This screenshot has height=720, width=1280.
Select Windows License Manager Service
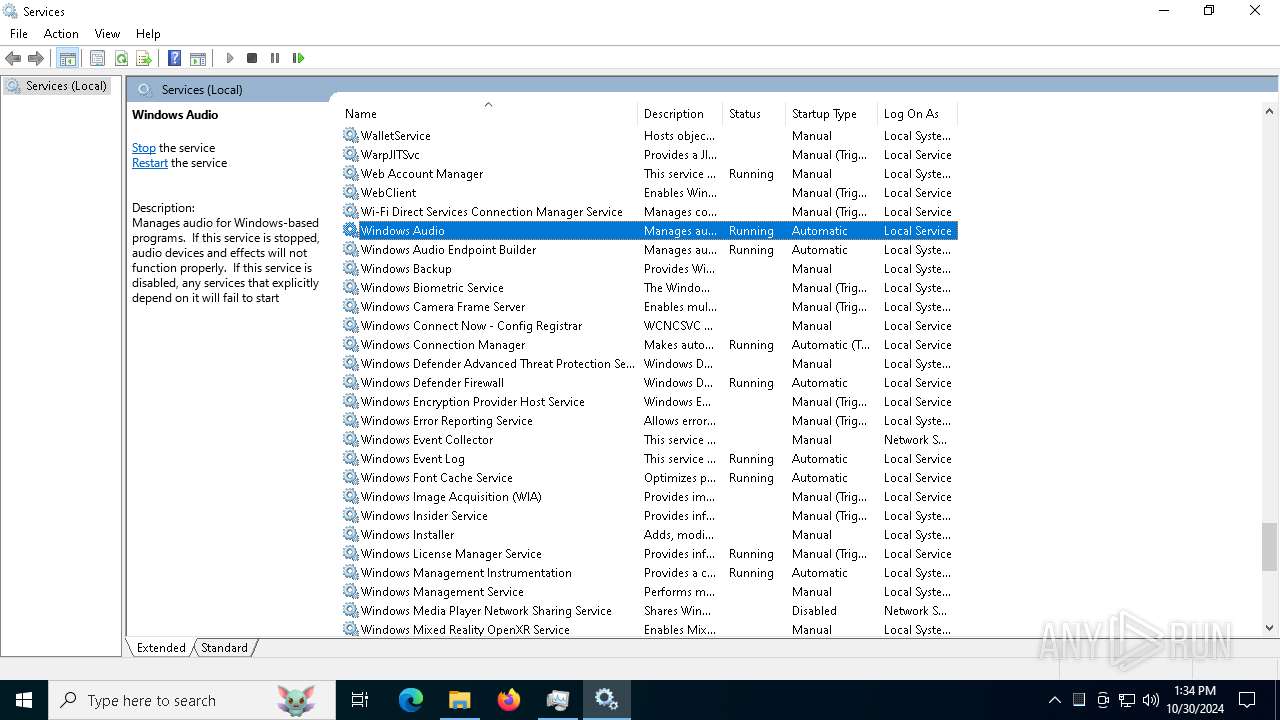point(649,554)
